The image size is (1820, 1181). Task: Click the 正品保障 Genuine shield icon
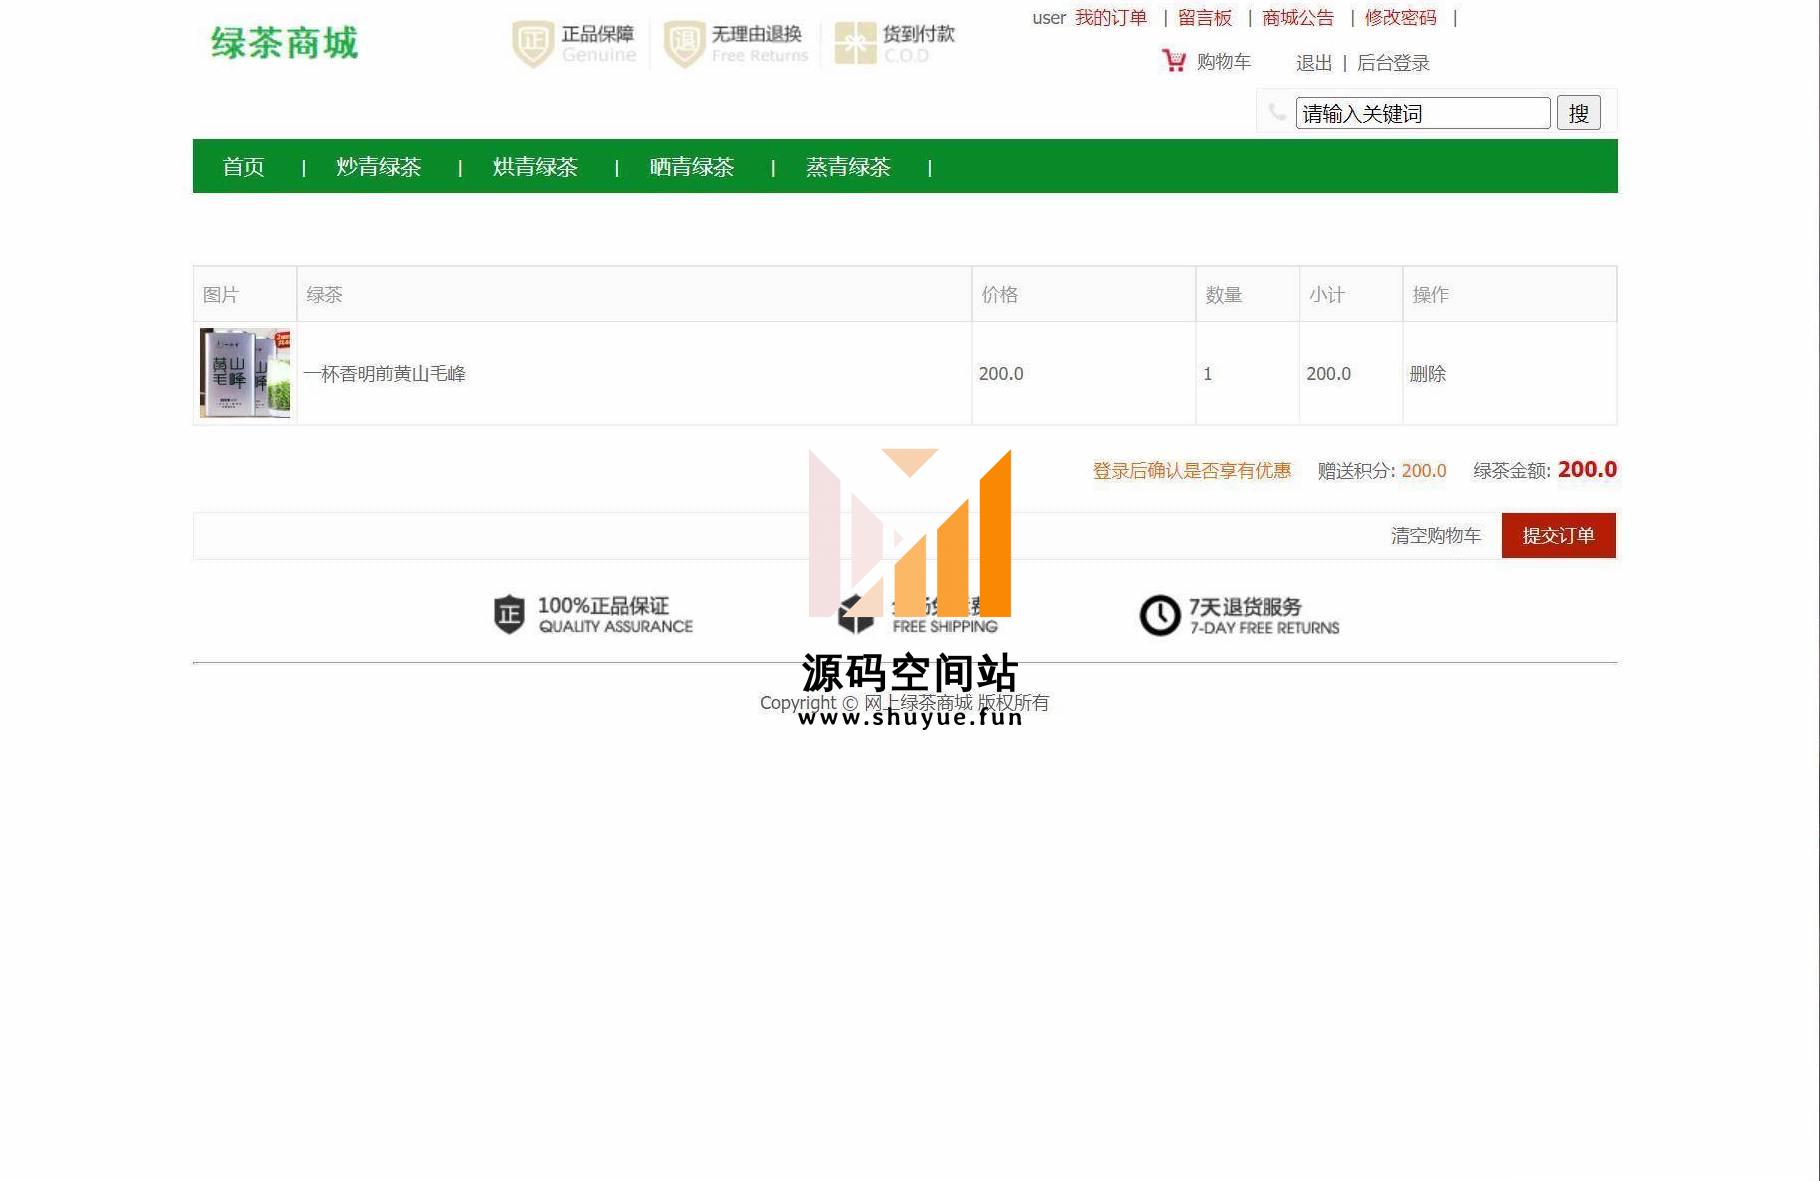tap(533, 44)
